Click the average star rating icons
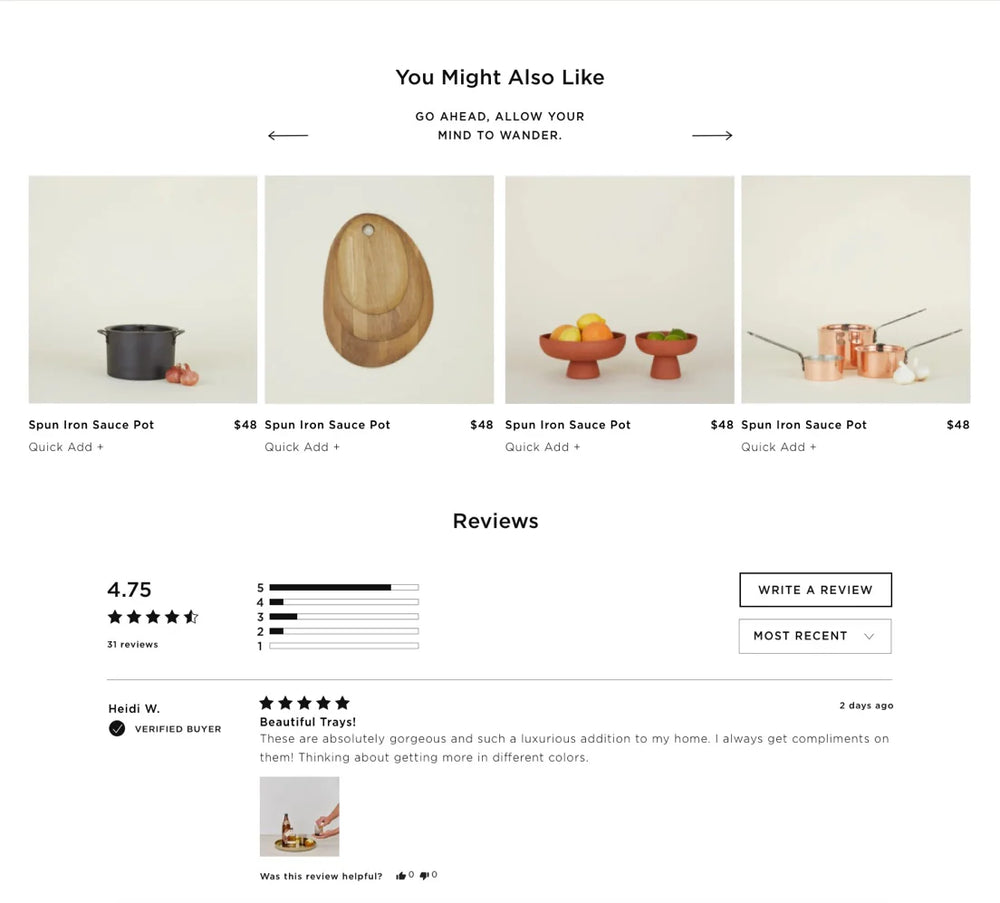This screenshot has width=1000, height=903. [x=153, y=617]
